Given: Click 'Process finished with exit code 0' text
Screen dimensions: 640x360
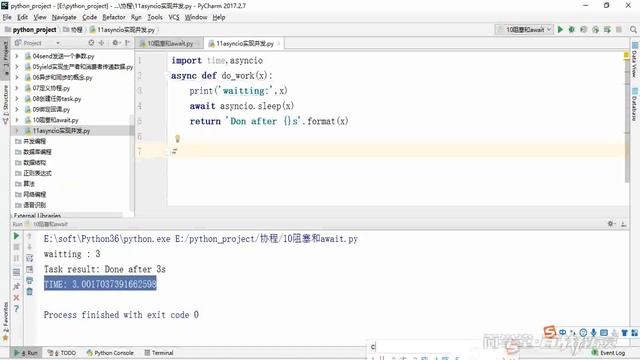Looking at the screenshot, I should pyautogui.click(x=121, y=315).
